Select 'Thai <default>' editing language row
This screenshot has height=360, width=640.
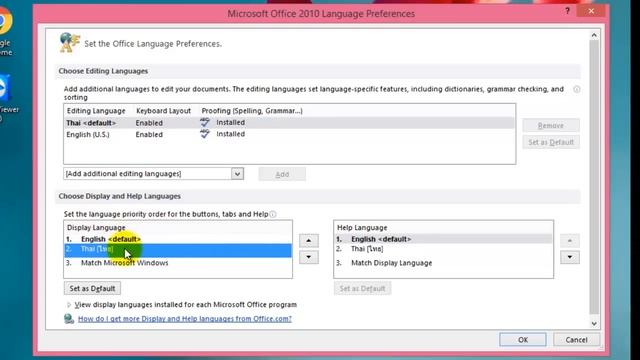[x=289, y=122]
